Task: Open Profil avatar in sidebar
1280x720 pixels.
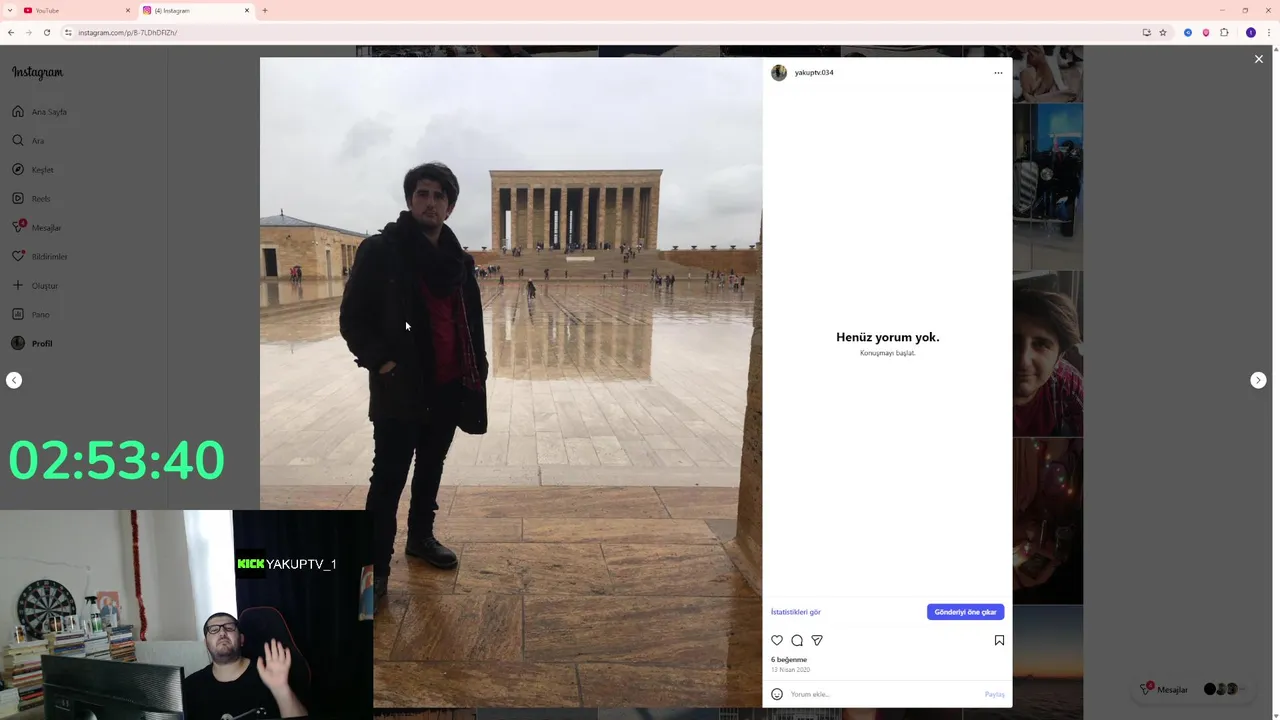Action: pos(18,343)
